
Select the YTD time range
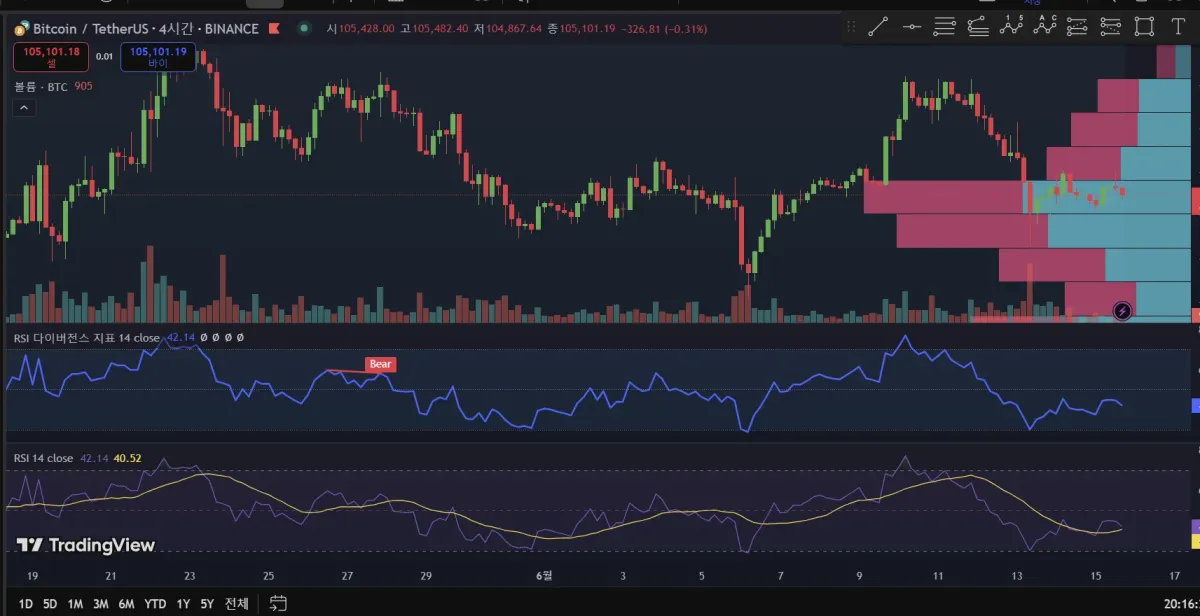[155, 604]
